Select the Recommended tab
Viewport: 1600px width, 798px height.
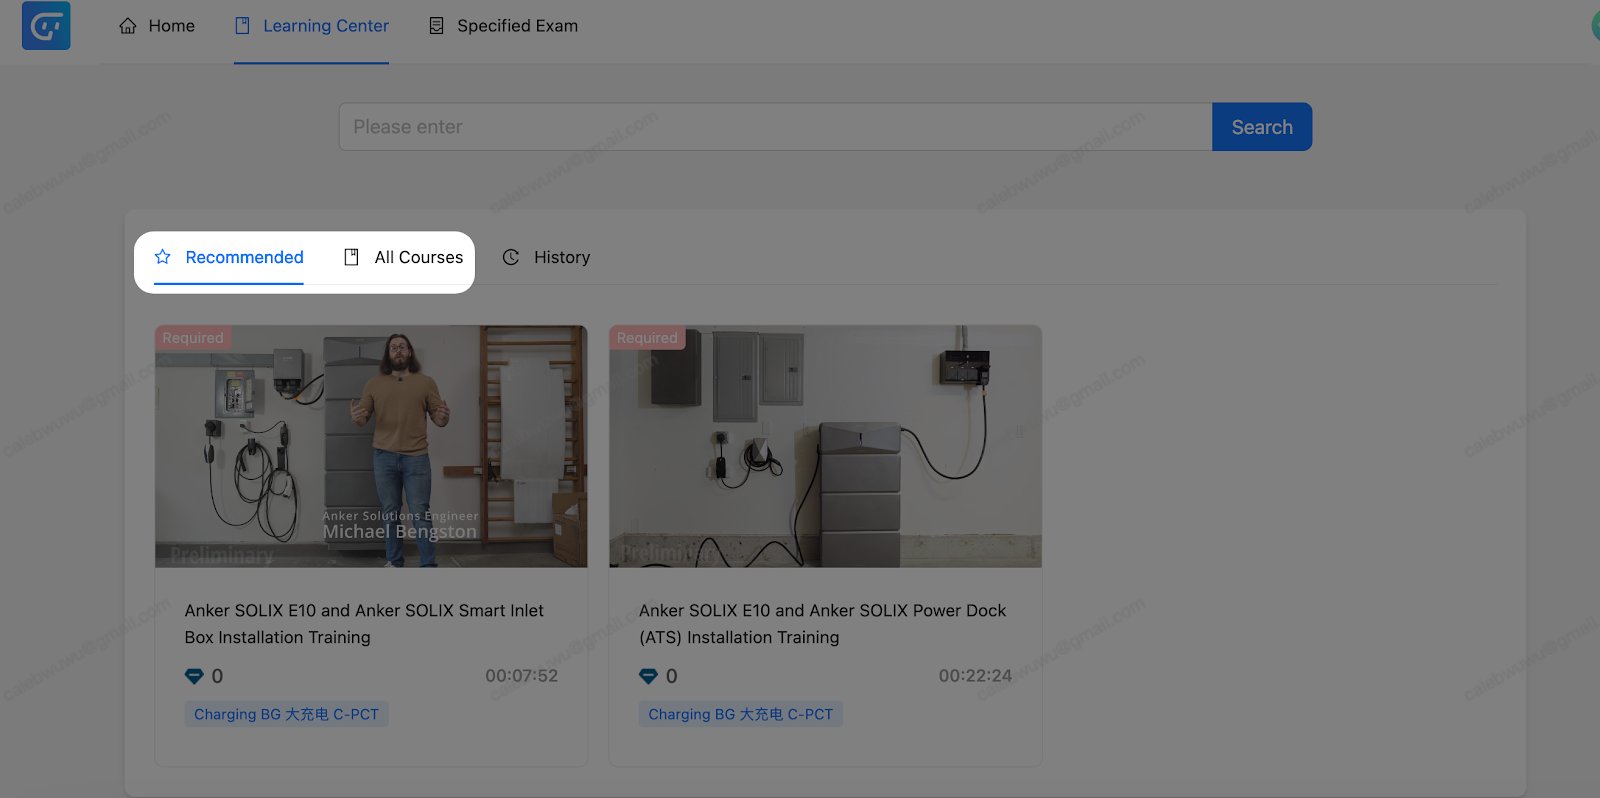point(244,257)
